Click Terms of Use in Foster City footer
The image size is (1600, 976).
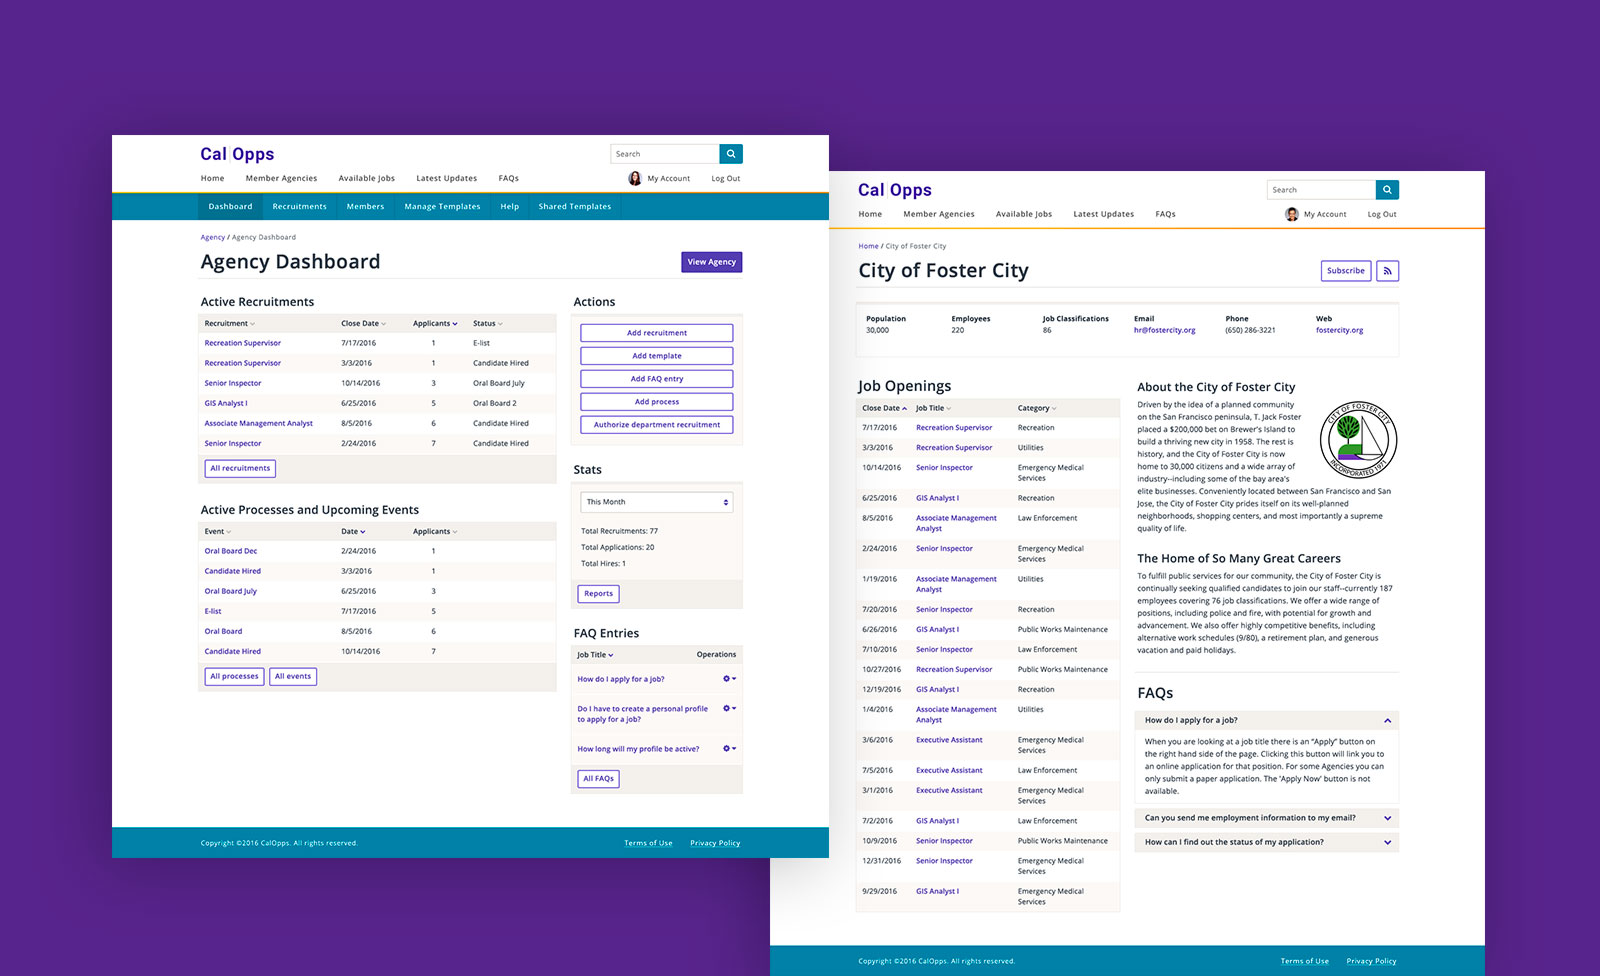pos(1305,961)
